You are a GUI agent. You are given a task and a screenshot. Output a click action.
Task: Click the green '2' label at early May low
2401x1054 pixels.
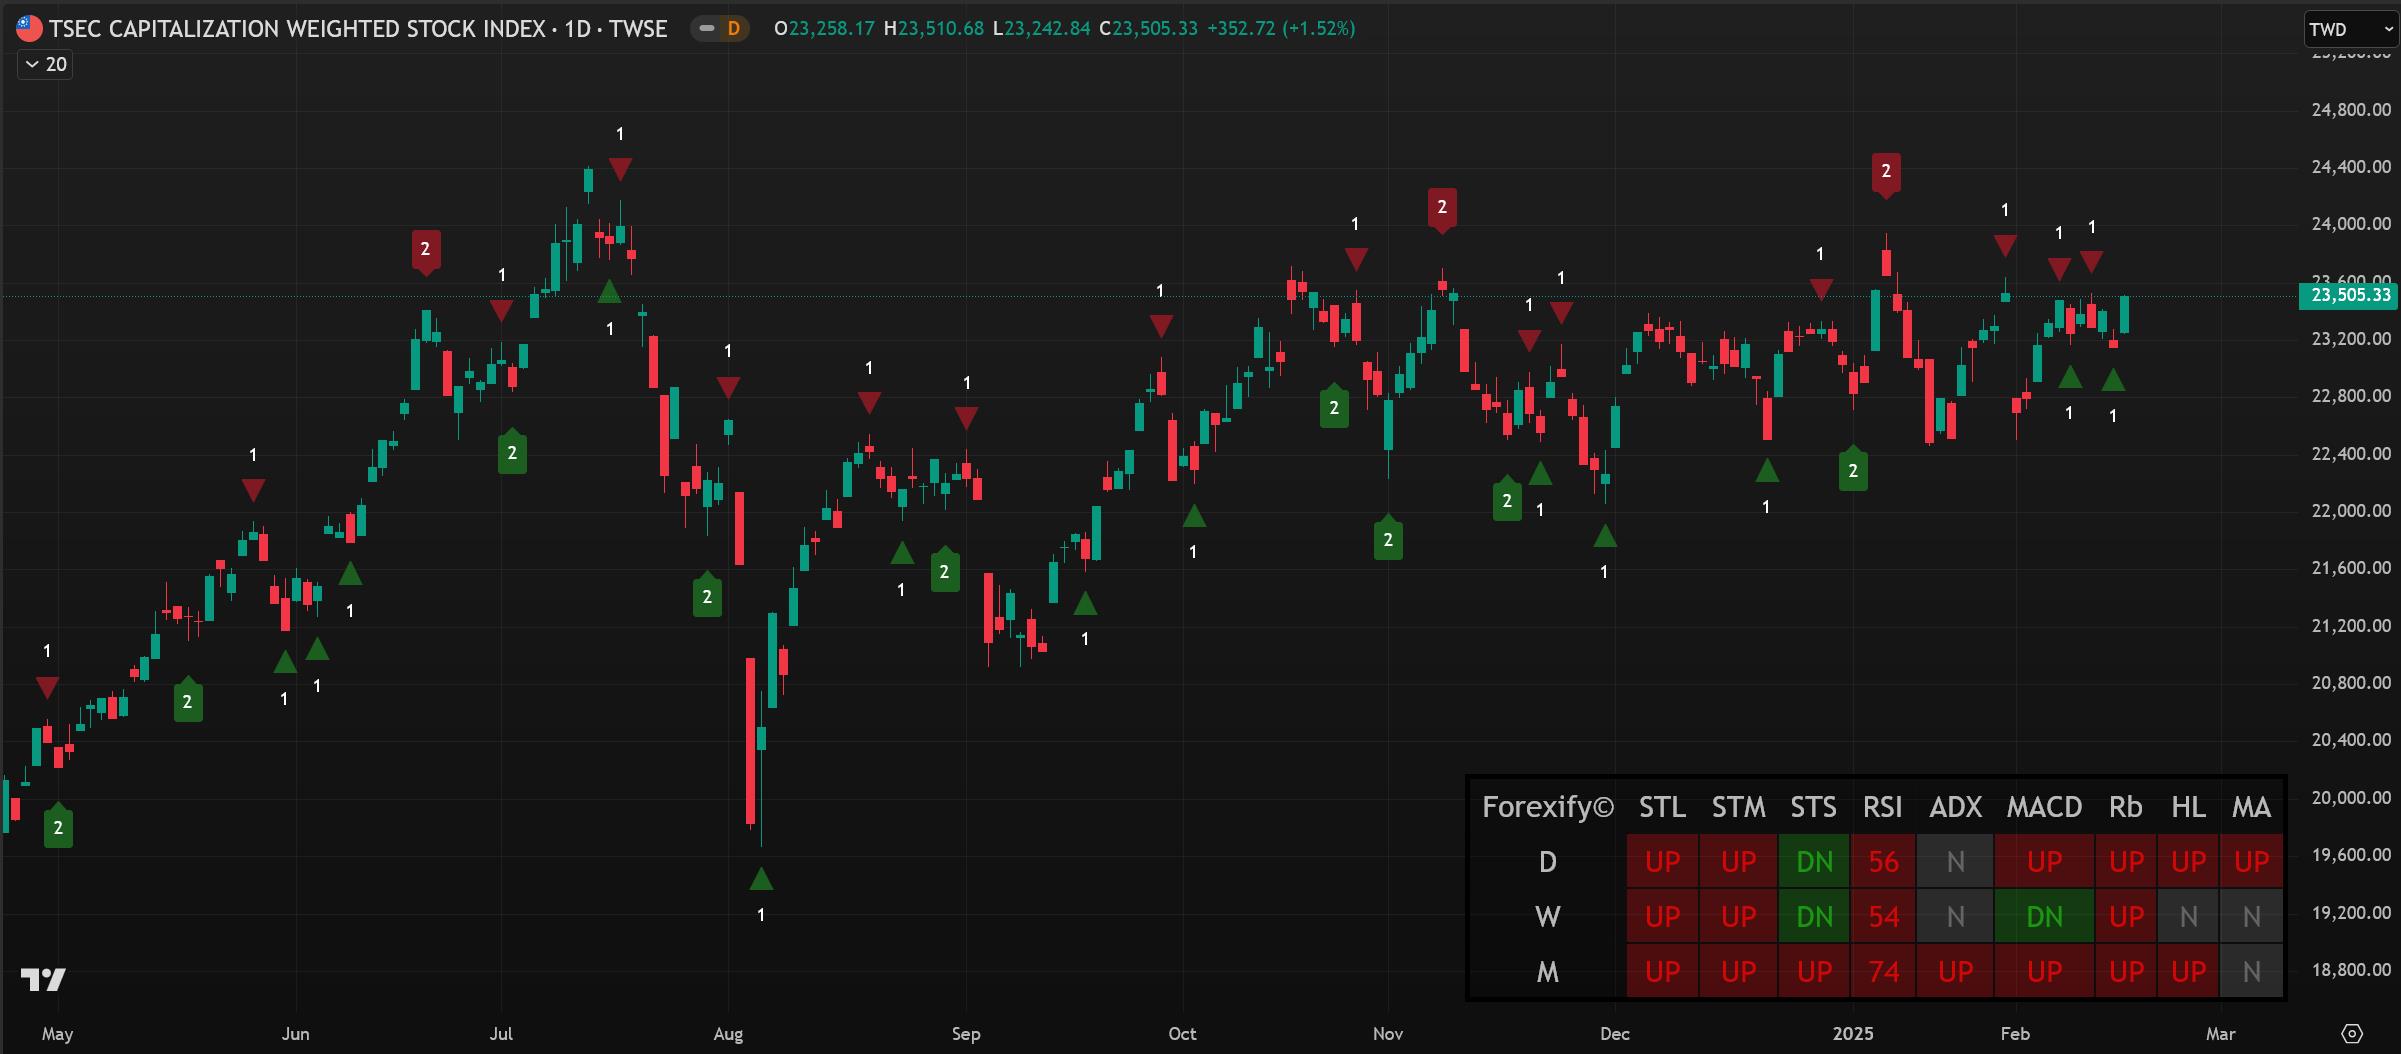click(58, 827)
